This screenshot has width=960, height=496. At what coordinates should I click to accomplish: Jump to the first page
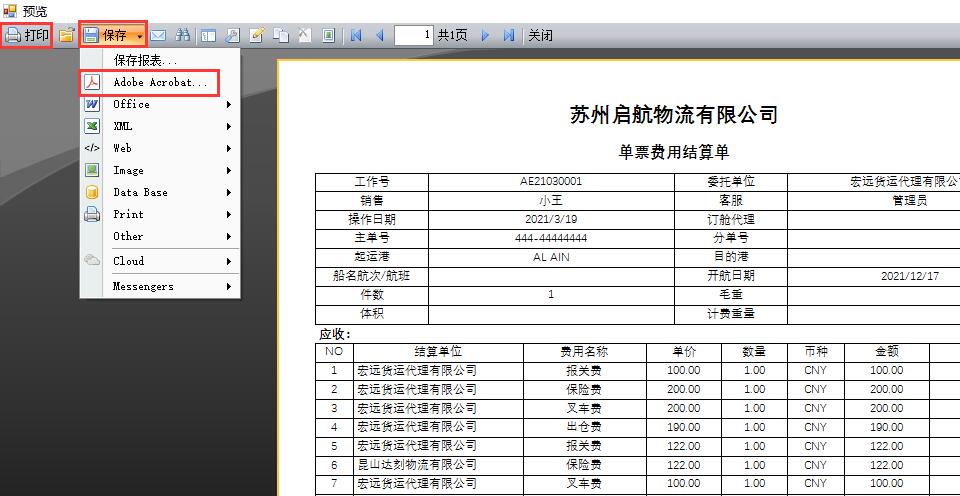tap(356, 36)
